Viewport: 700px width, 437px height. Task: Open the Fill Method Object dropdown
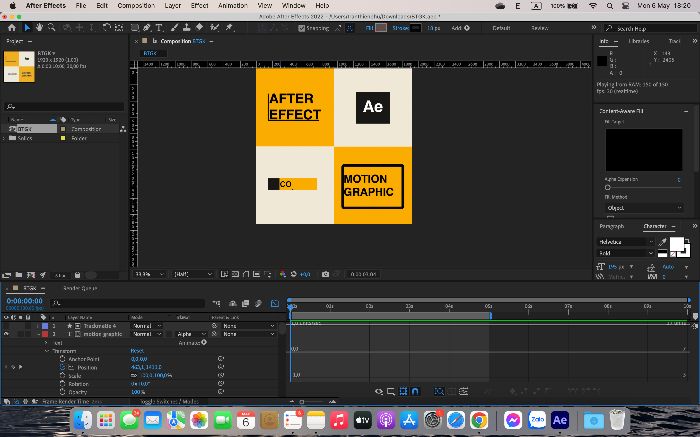tap(644, 208)
